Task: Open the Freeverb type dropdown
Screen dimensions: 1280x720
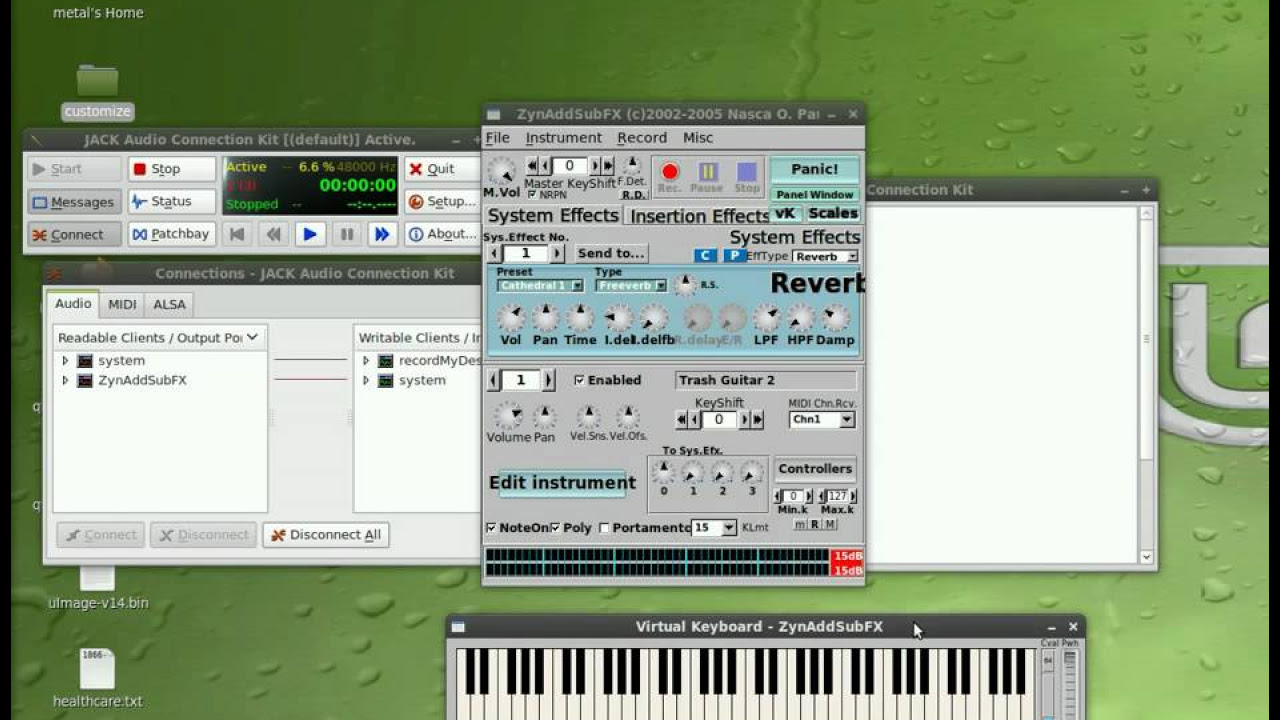Action: (631, 286)
